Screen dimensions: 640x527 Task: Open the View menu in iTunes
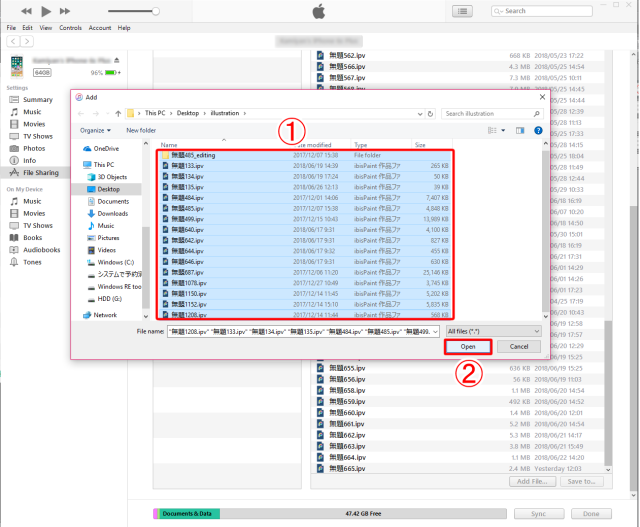click(x=46, y=28)
